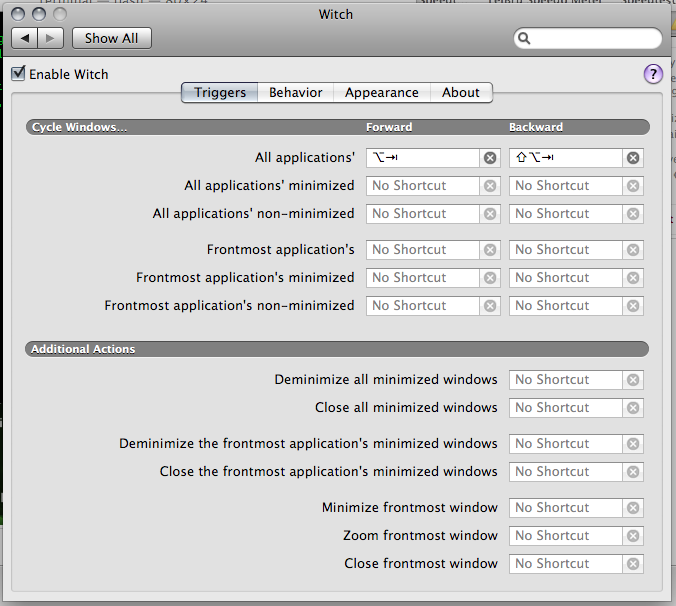
Task: Clear the Zoom frontmost window shortcut
Action: click(633, 536)
